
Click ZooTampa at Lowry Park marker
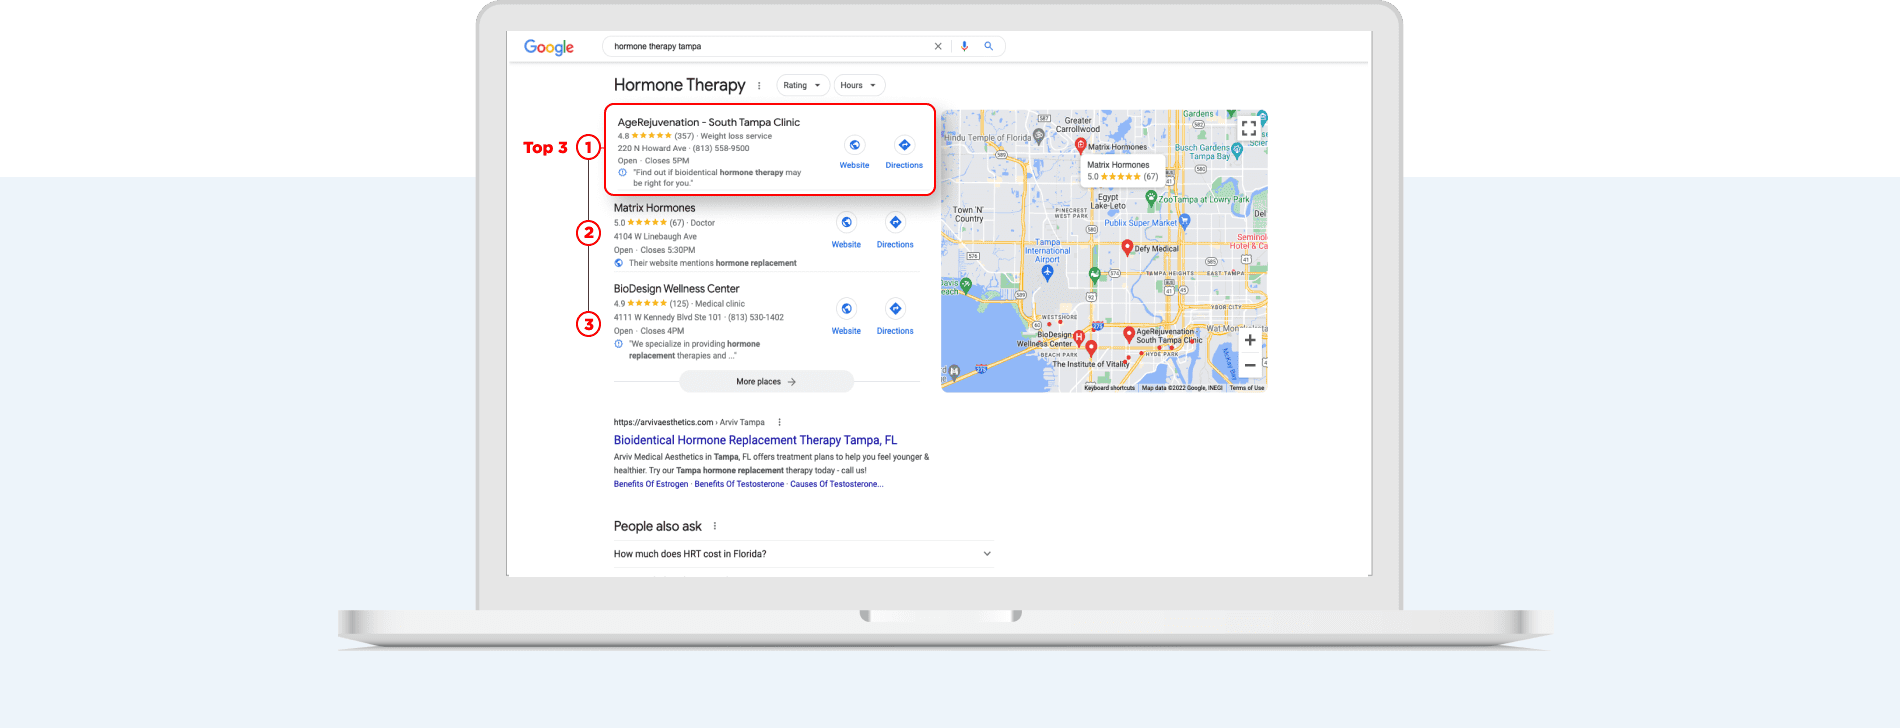click(1151, 198)
